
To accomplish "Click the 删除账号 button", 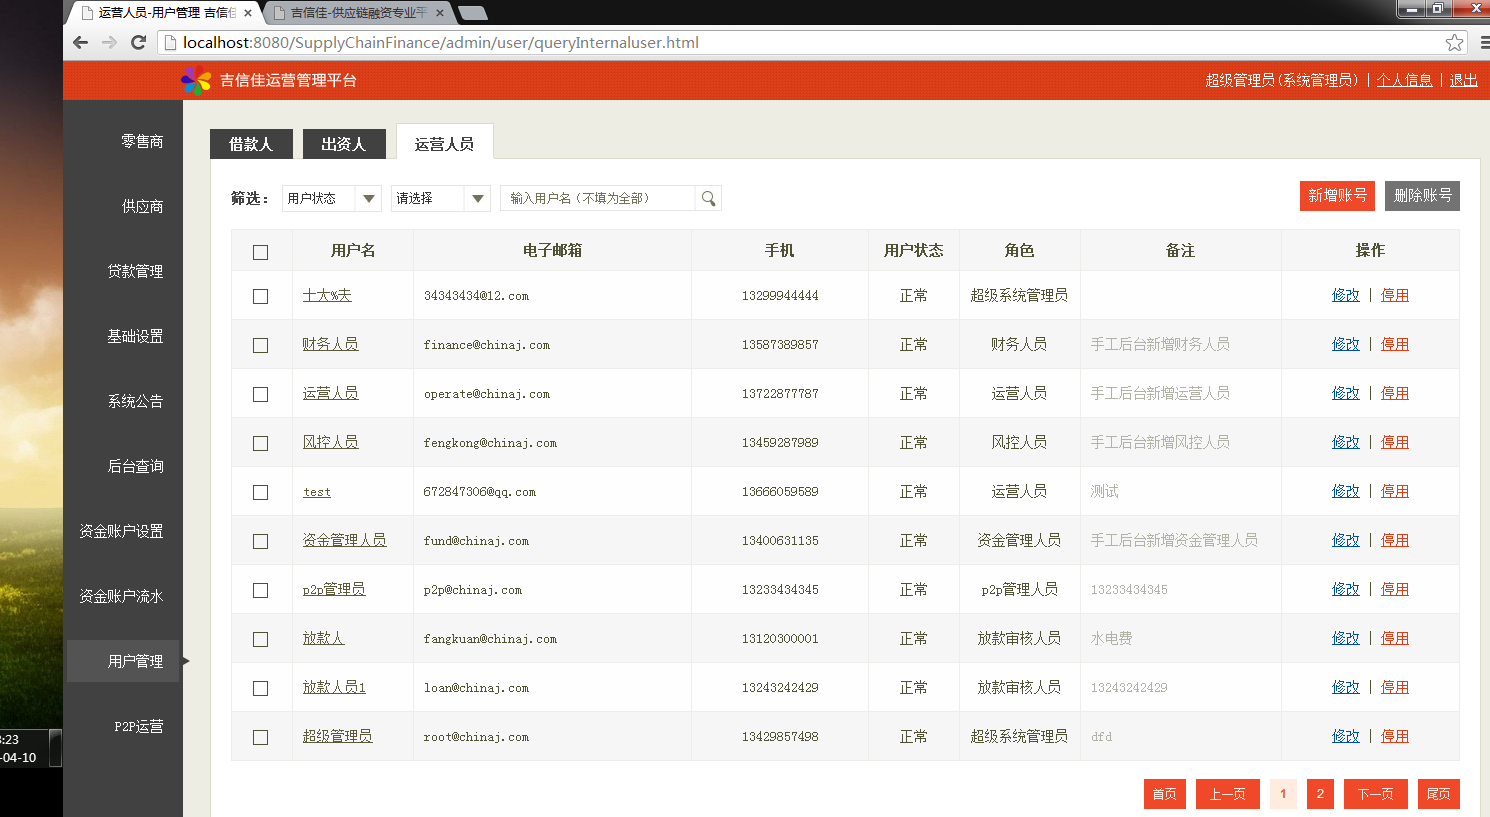I will pos(1422,196).
